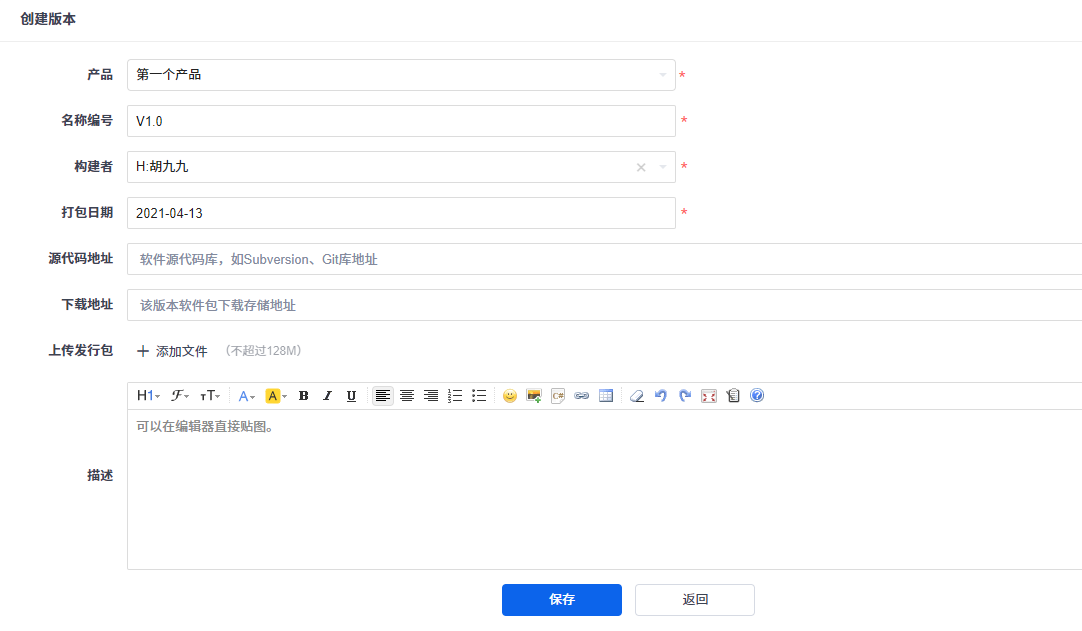Image resolution: width=1082 pixels, height=631 pixels.
Task: Insert a numbered list
Action: pyautogui.click(x=455, y=396)
